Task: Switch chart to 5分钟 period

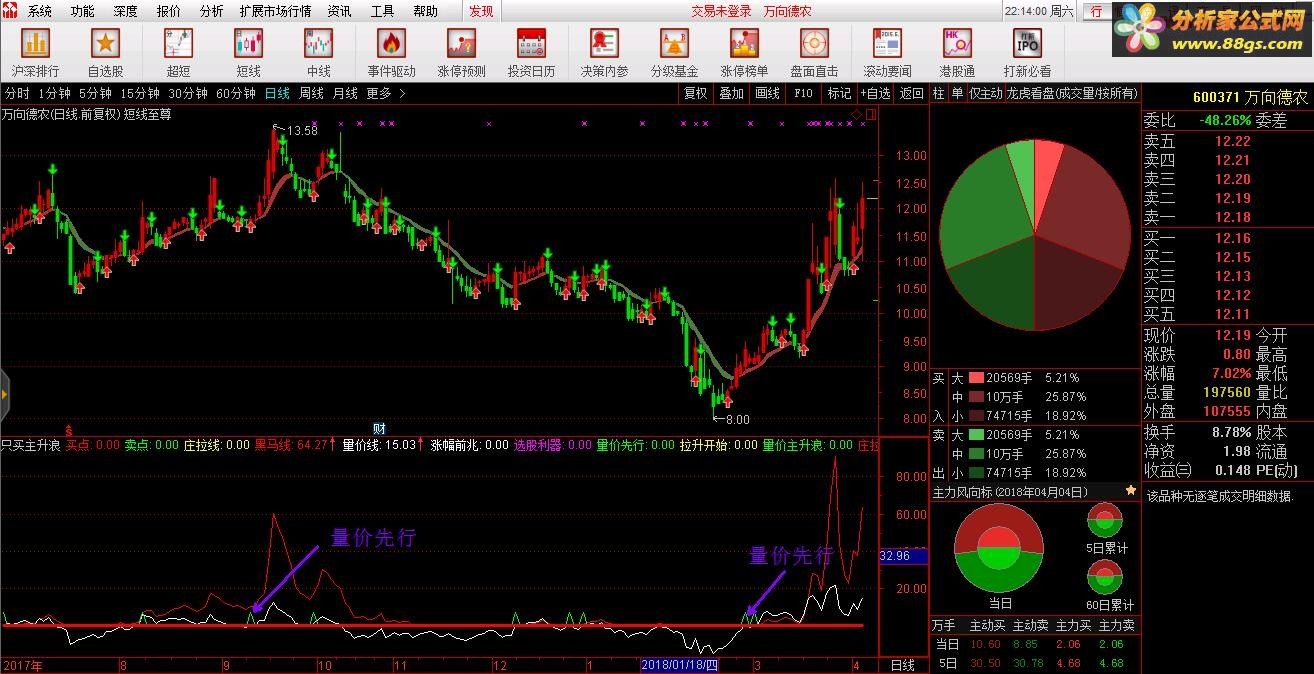Action: (95, 93)
